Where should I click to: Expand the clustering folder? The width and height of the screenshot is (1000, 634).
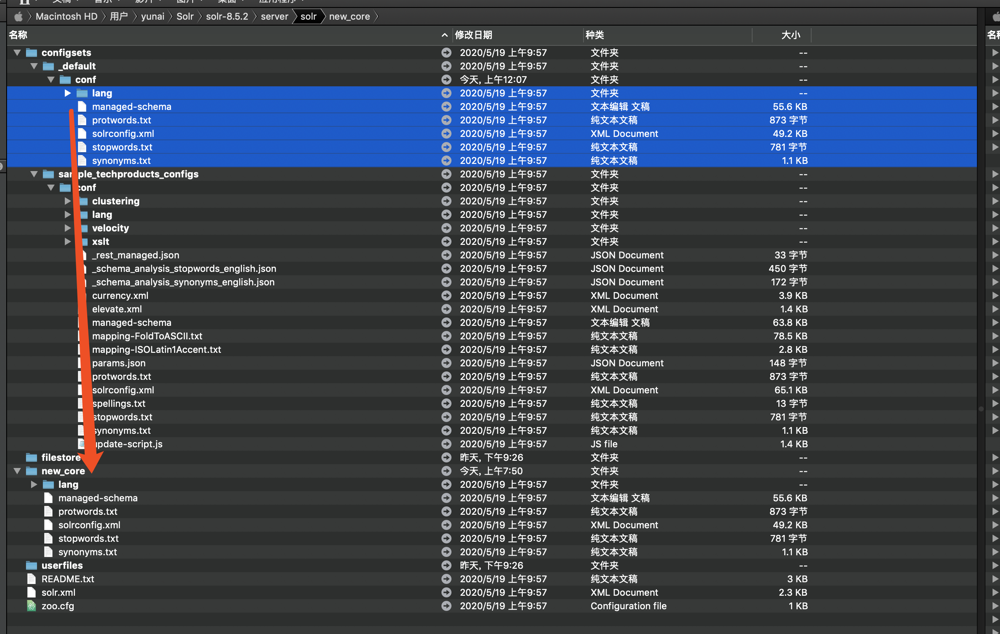coord(68,201)
